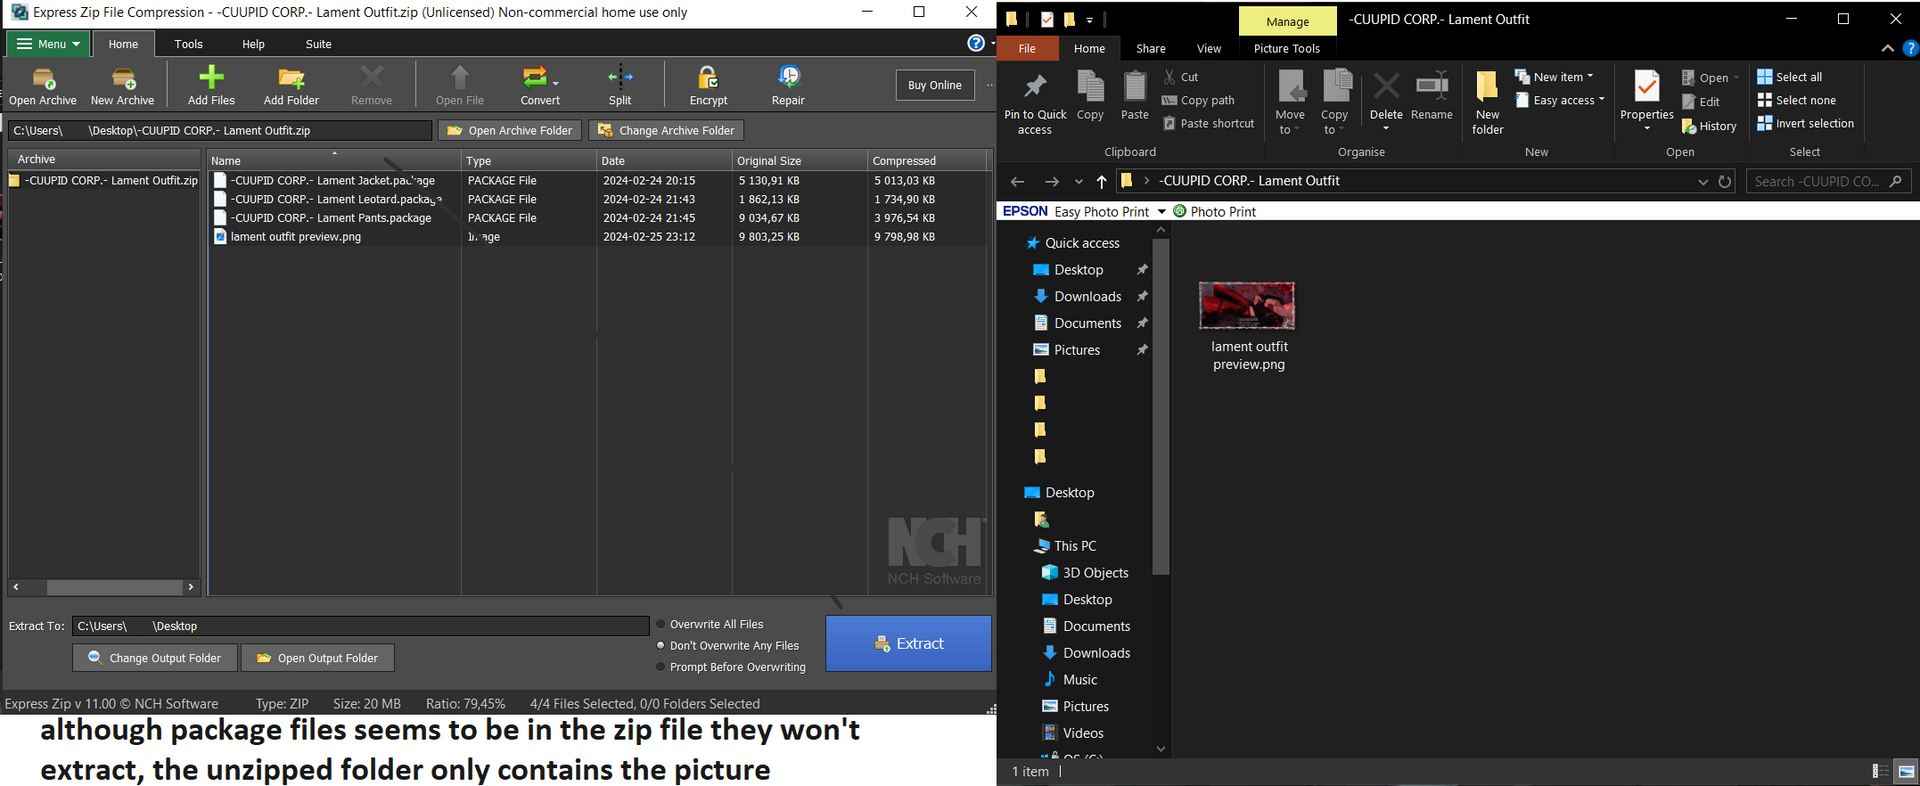Split the archive into parts

(620, 86)
